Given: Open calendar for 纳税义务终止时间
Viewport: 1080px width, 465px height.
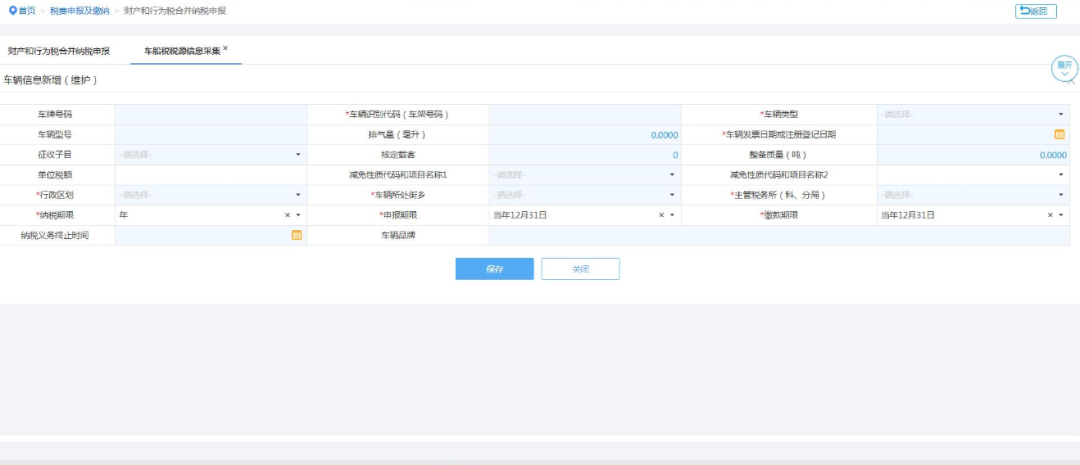Looking at the screenshot, I should pos(296,235).
